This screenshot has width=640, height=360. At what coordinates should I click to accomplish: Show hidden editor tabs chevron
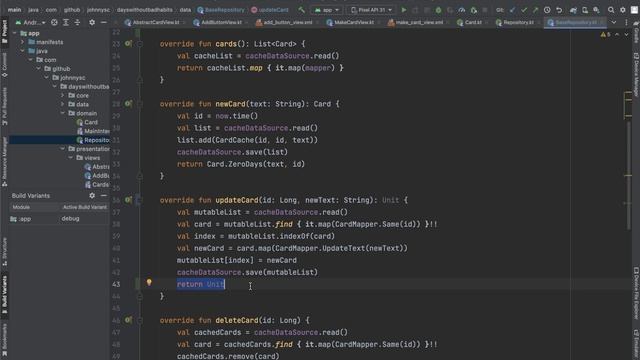point(613,22)
